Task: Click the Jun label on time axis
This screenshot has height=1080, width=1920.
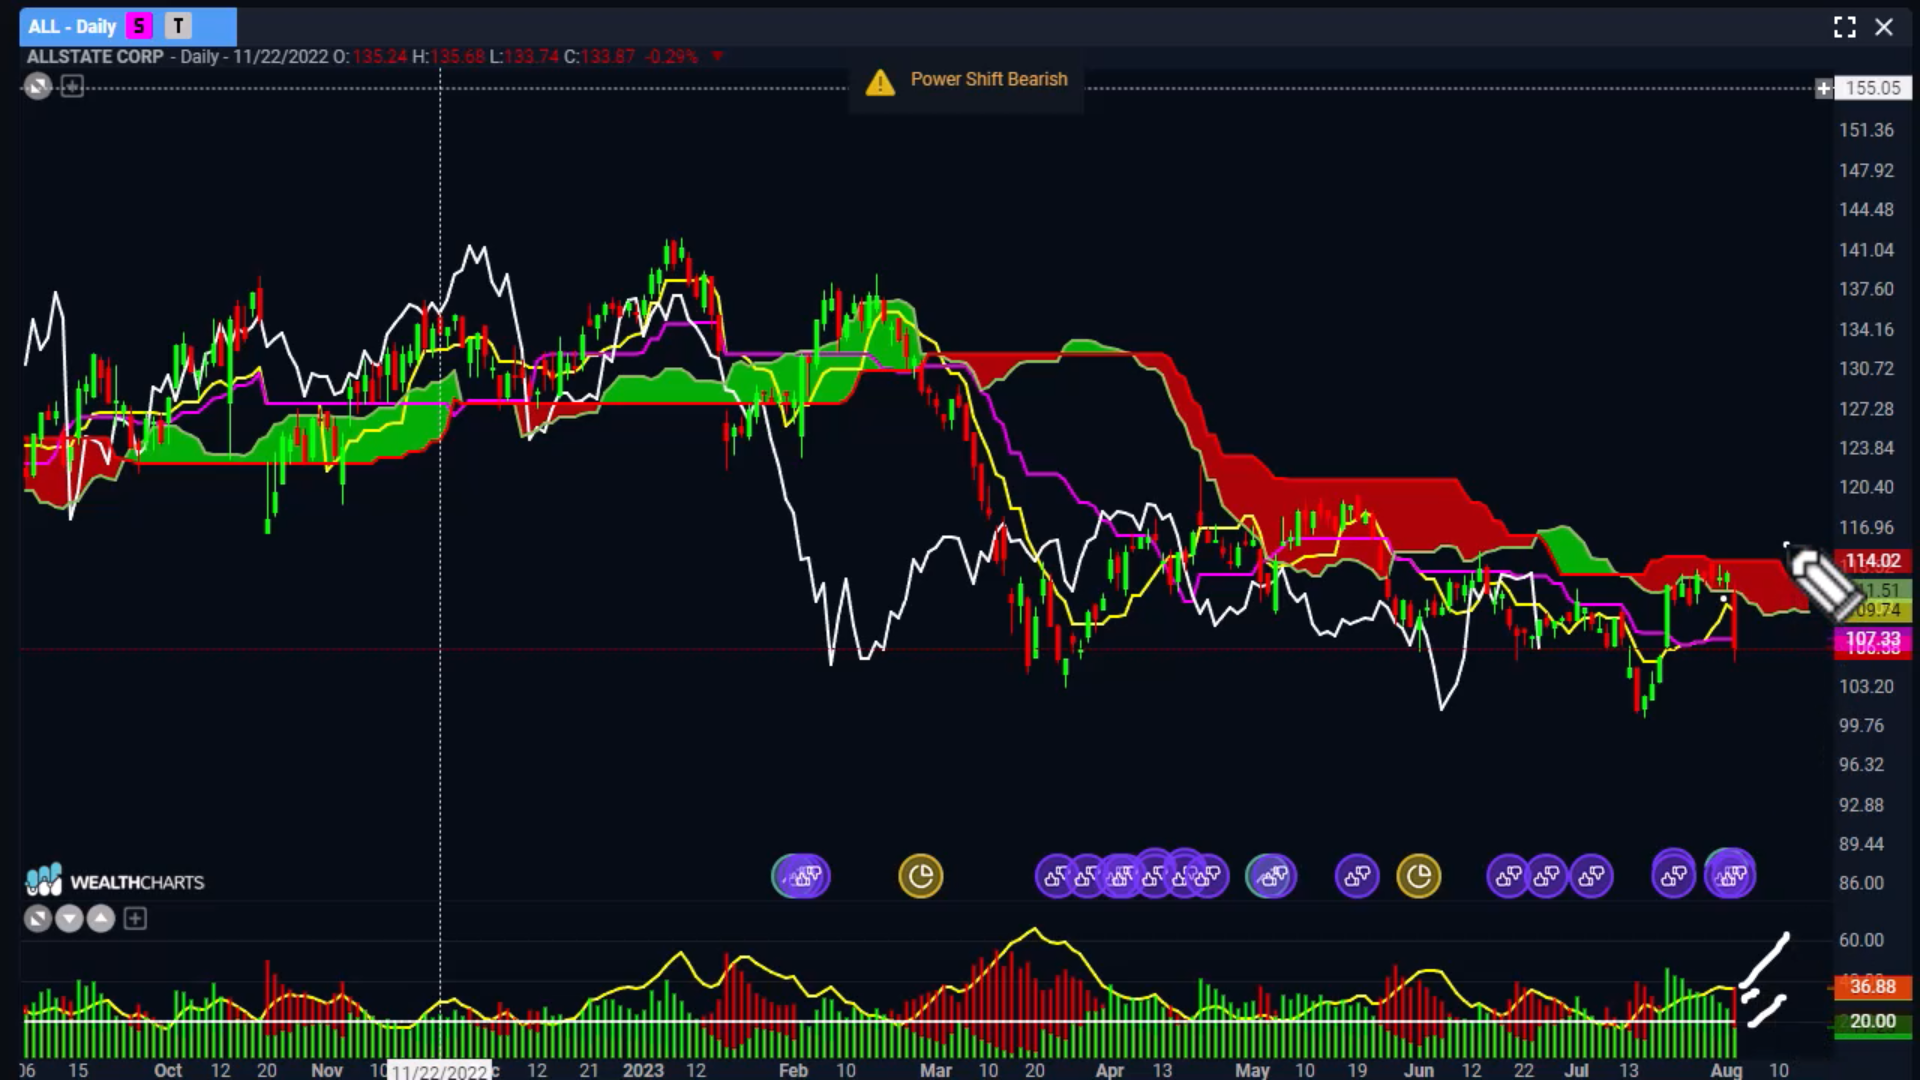Action: [x=1419, y=1070]
